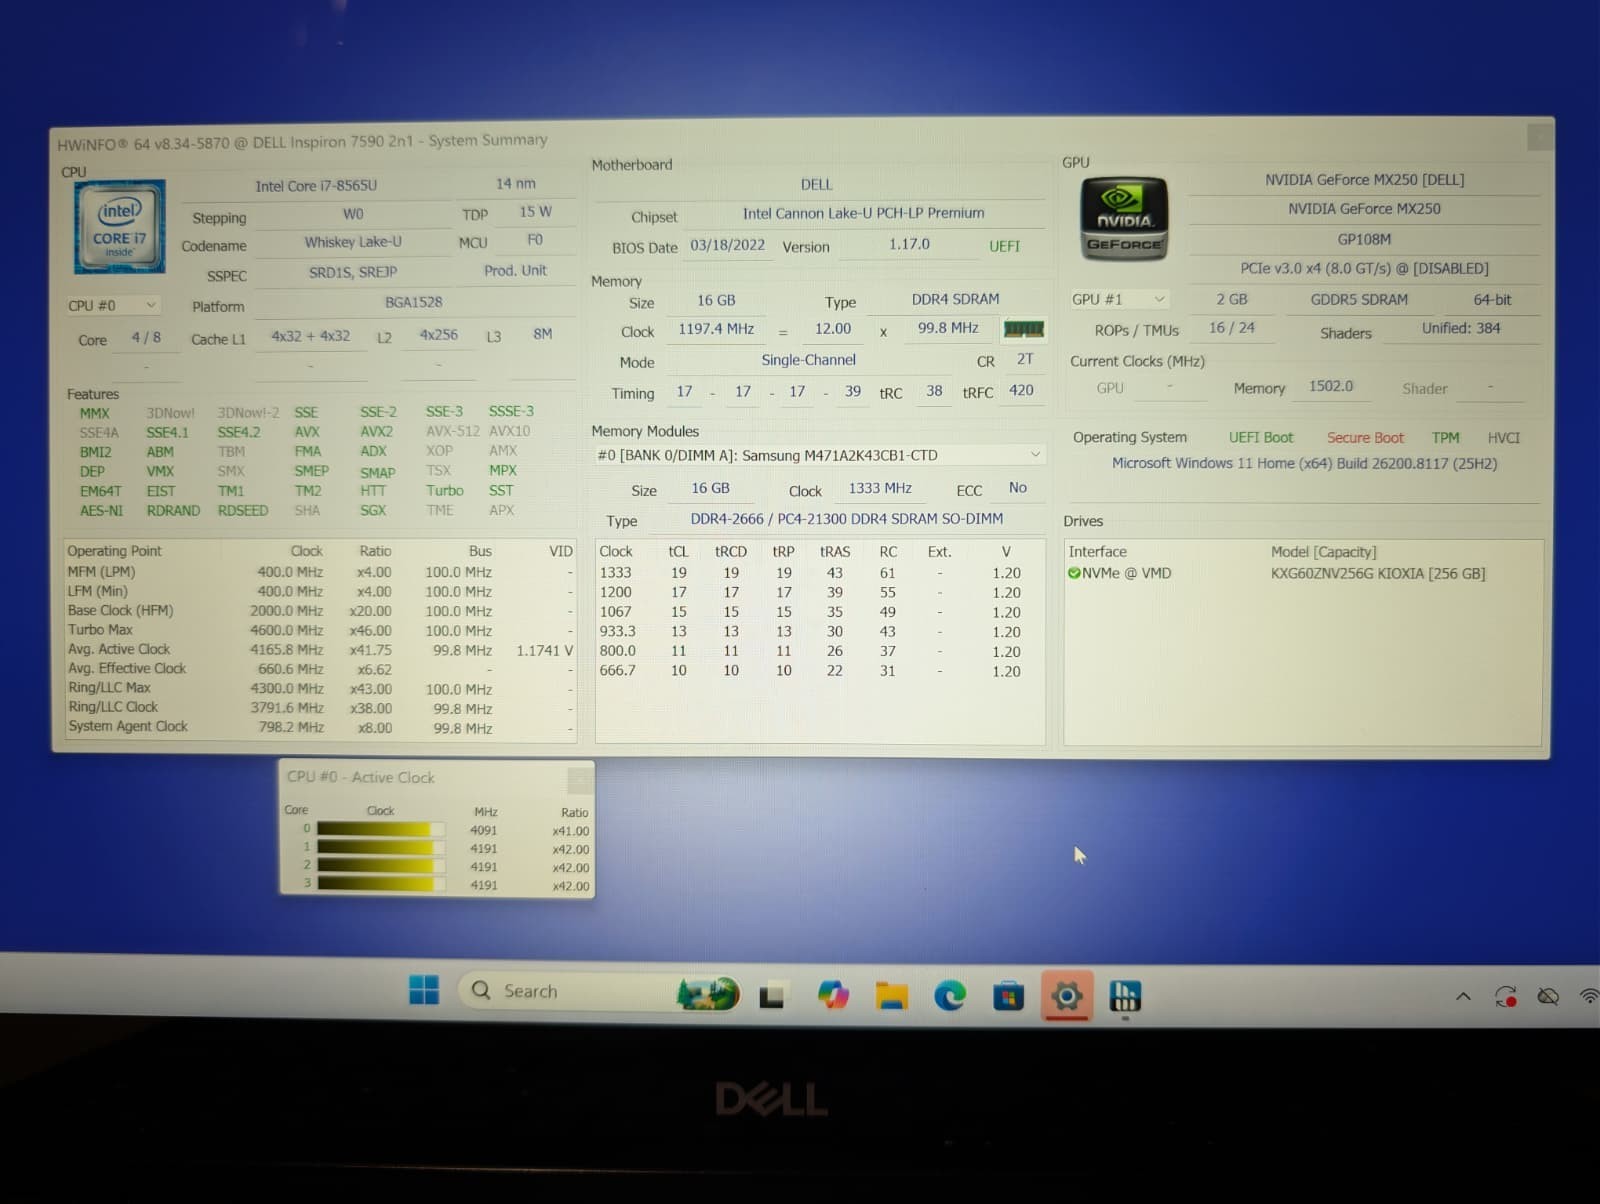Click the 'NVIDIA GeForce MX250 [DELL]' GPU name
Image resolution: width=1600 pixels, height=1204 pixels.
click(1364, 180)
